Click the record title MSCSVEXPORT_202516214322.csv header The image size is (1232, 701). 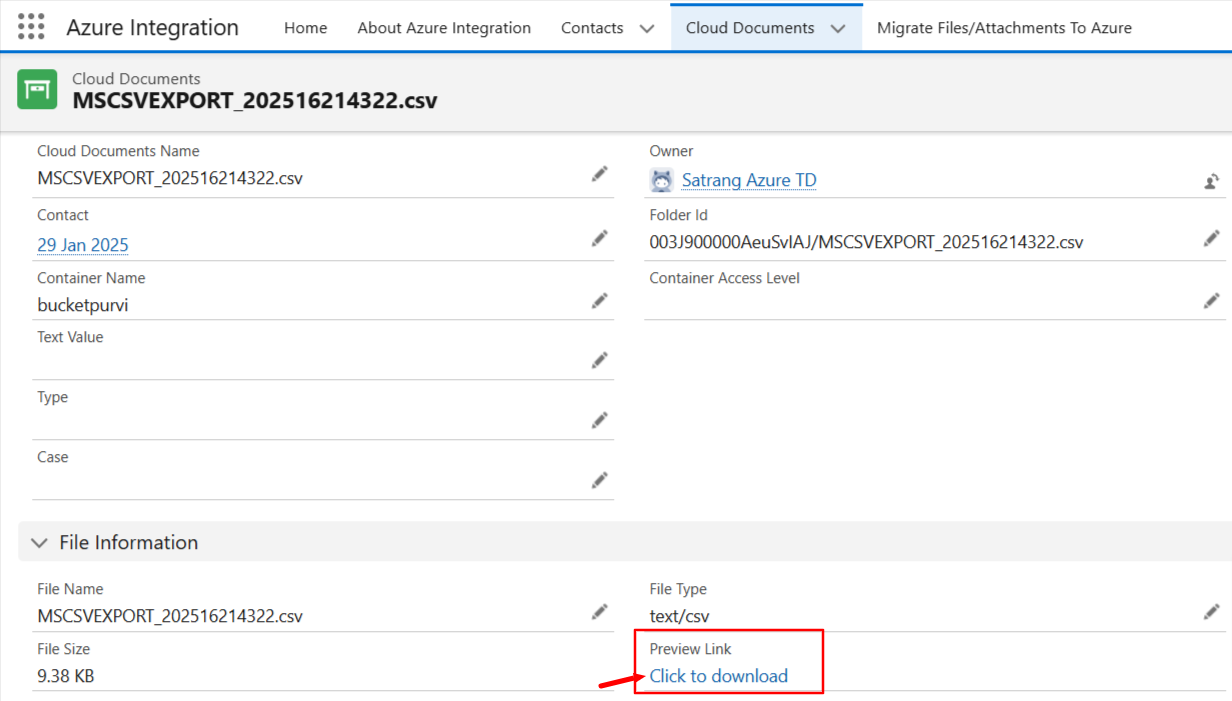[x=255, y=100]
